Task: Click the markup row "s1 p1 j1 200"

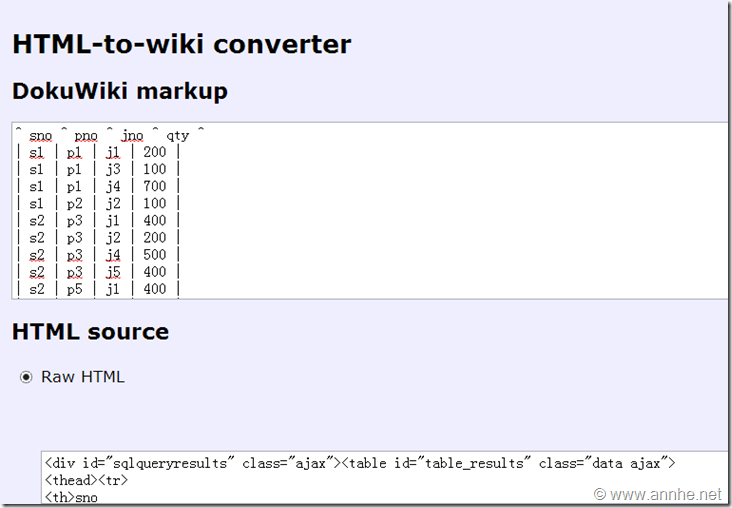Action: point(98,152)
